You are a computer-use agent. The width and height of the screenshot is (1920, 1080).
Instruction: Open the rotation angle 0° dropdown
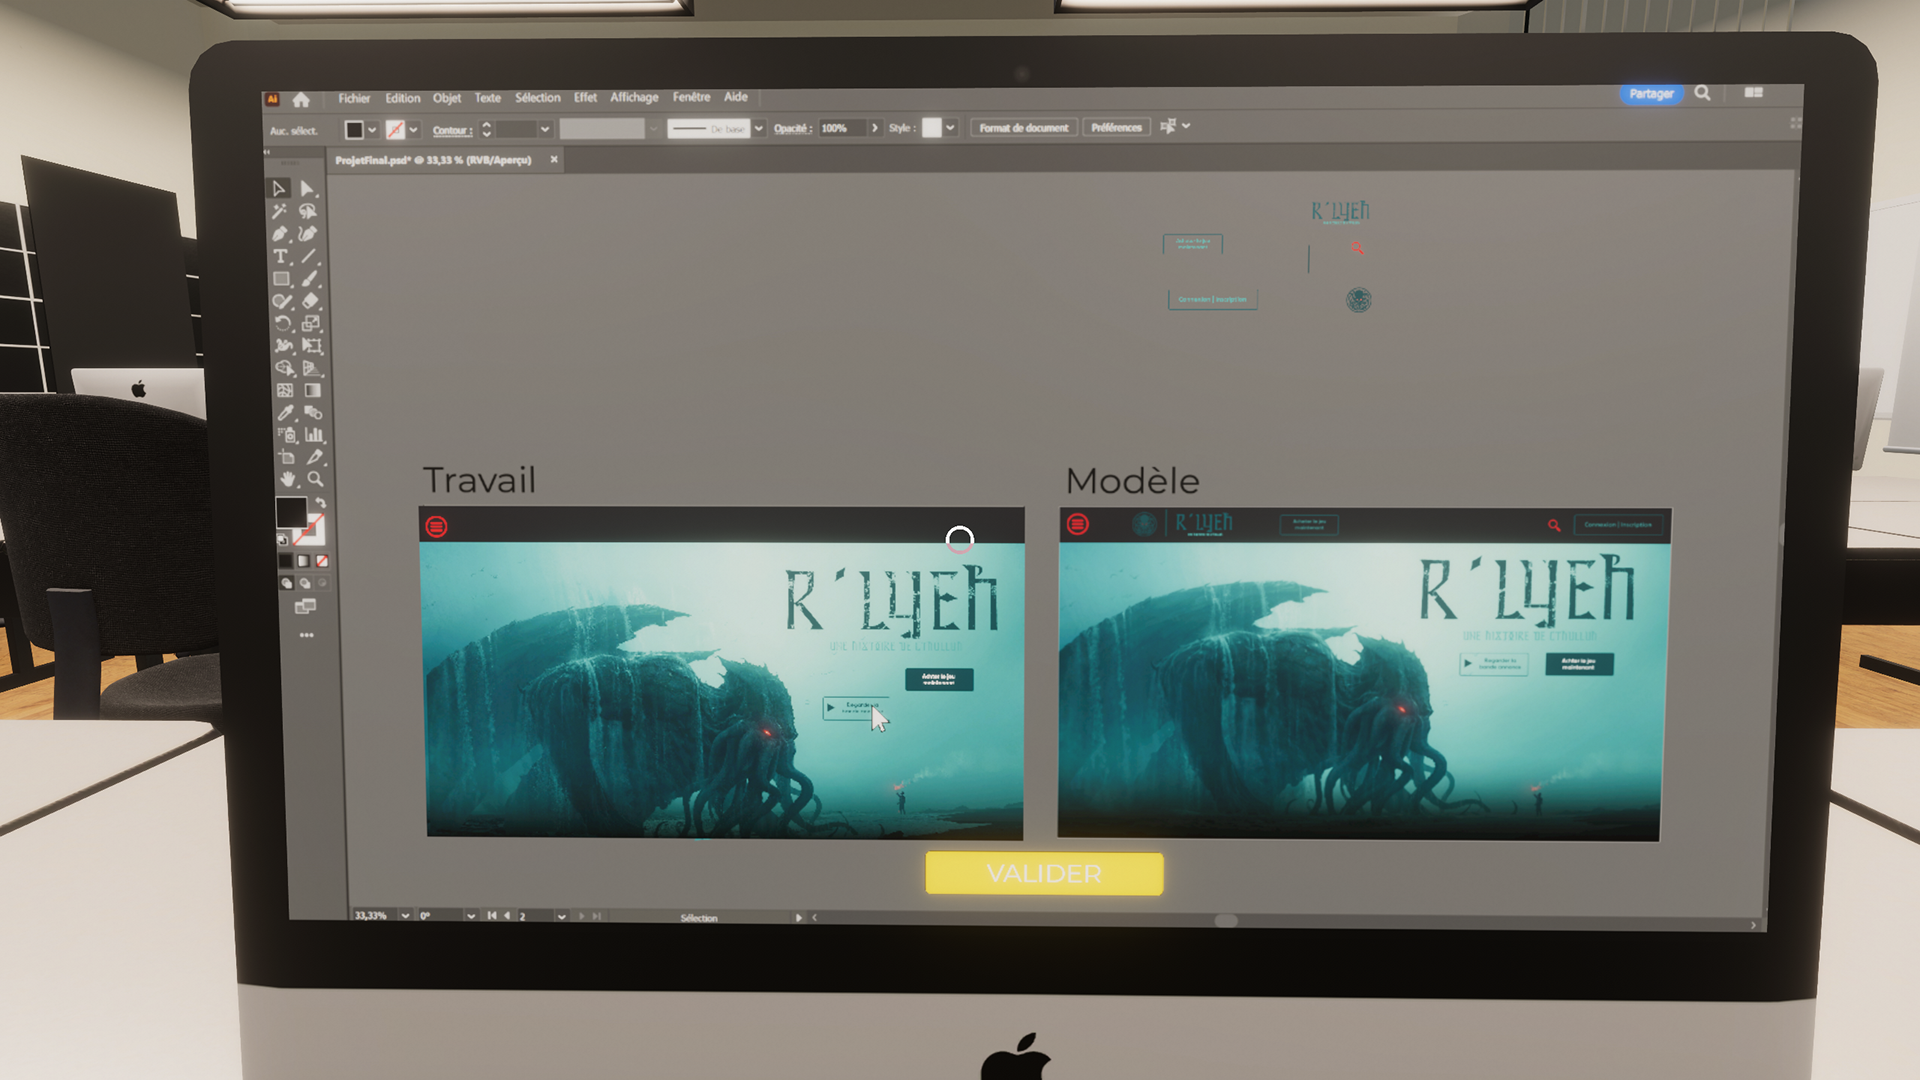click(471, 915)
